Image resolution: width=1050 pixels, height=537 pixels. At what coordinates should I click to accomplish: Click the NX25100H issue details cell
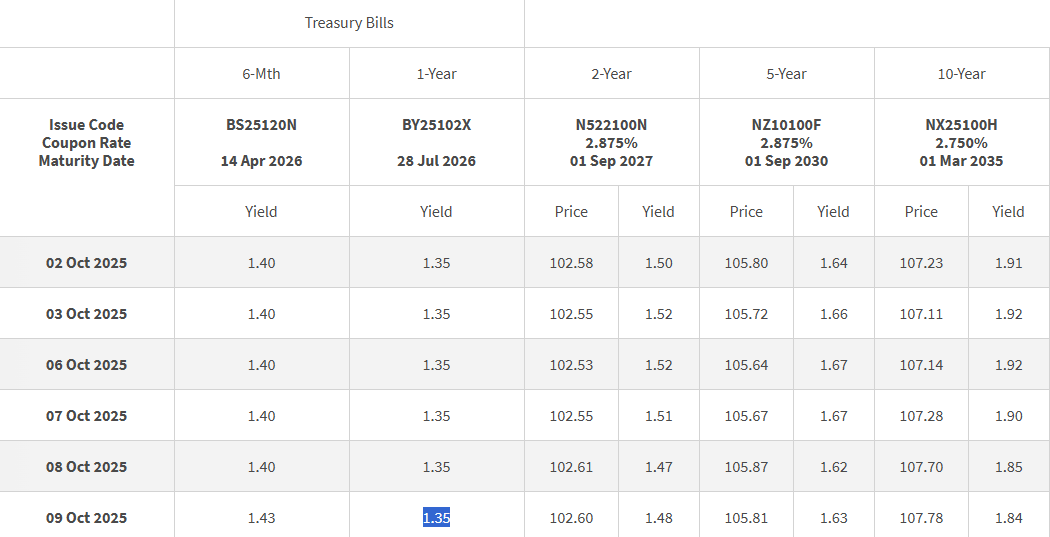961,143
